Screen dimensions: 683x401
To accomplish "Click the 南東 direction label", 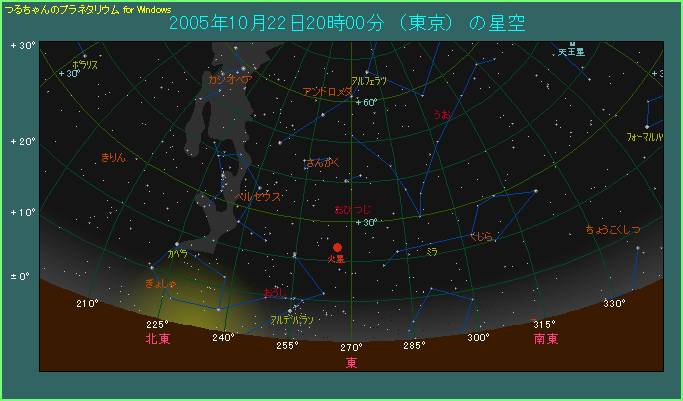I will coord(545,340).
